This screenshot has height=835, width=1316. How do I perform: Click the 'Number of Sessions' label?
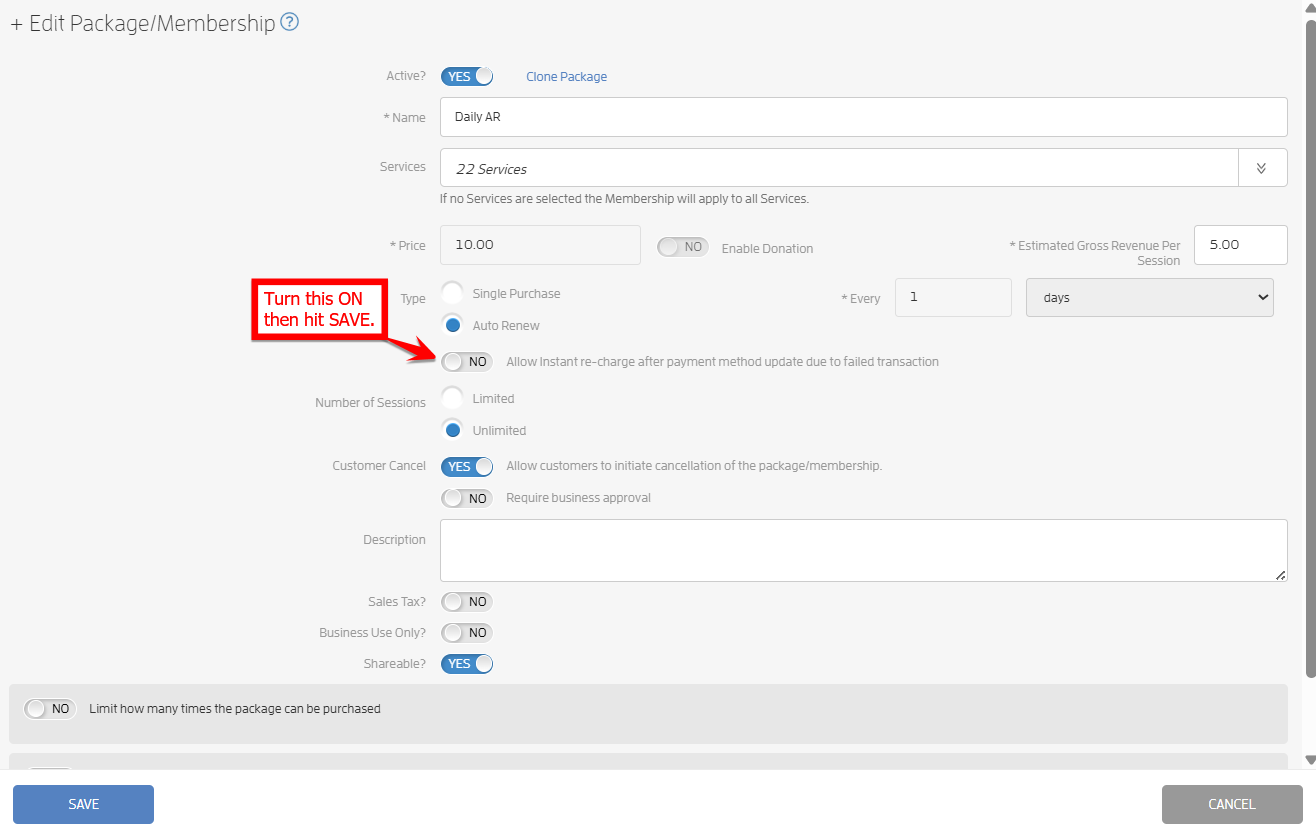(x=370, y=403)
